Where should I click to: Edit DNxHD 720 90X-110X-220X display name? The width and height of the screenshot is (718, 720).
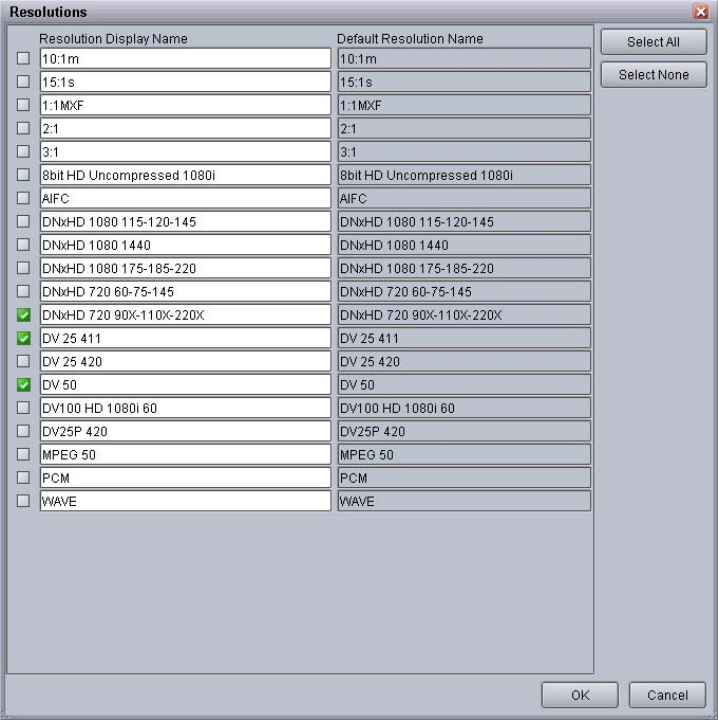coord(185,315)
